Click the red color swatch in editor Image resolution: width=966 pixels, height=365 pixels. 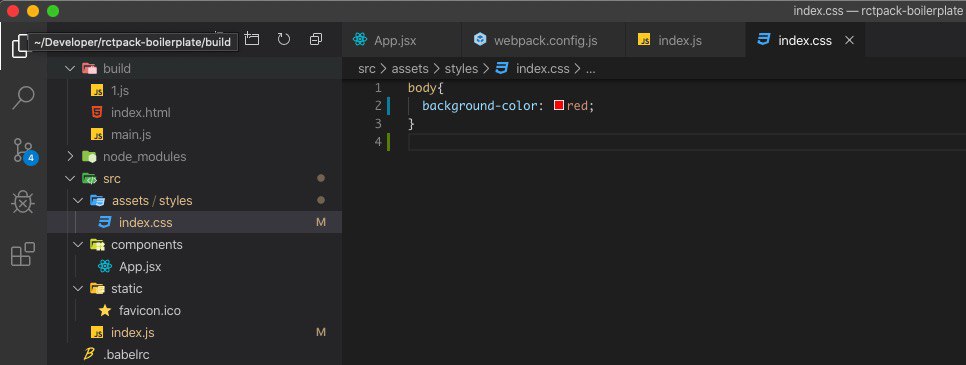(x=559, y=105)
